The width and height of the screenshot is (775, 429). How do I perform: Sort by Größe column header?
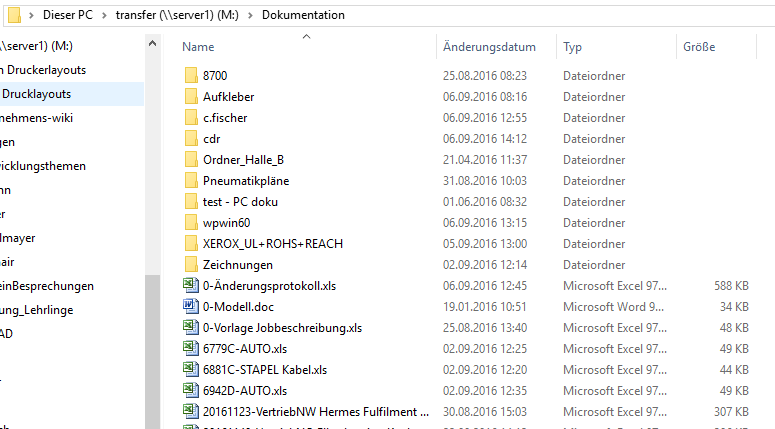click(699, 47)
